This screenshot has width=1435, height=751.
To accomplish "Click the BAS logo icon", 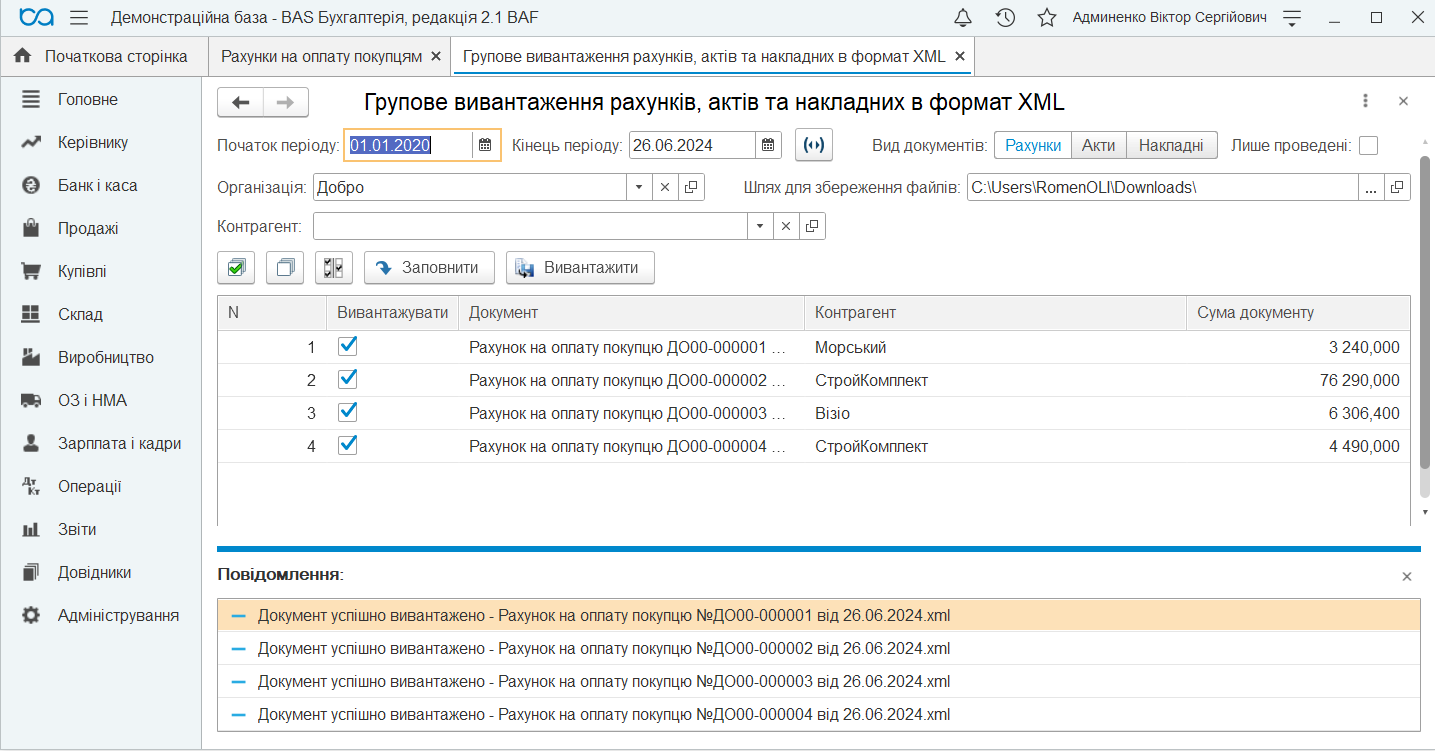I will [x=36, y=18].
